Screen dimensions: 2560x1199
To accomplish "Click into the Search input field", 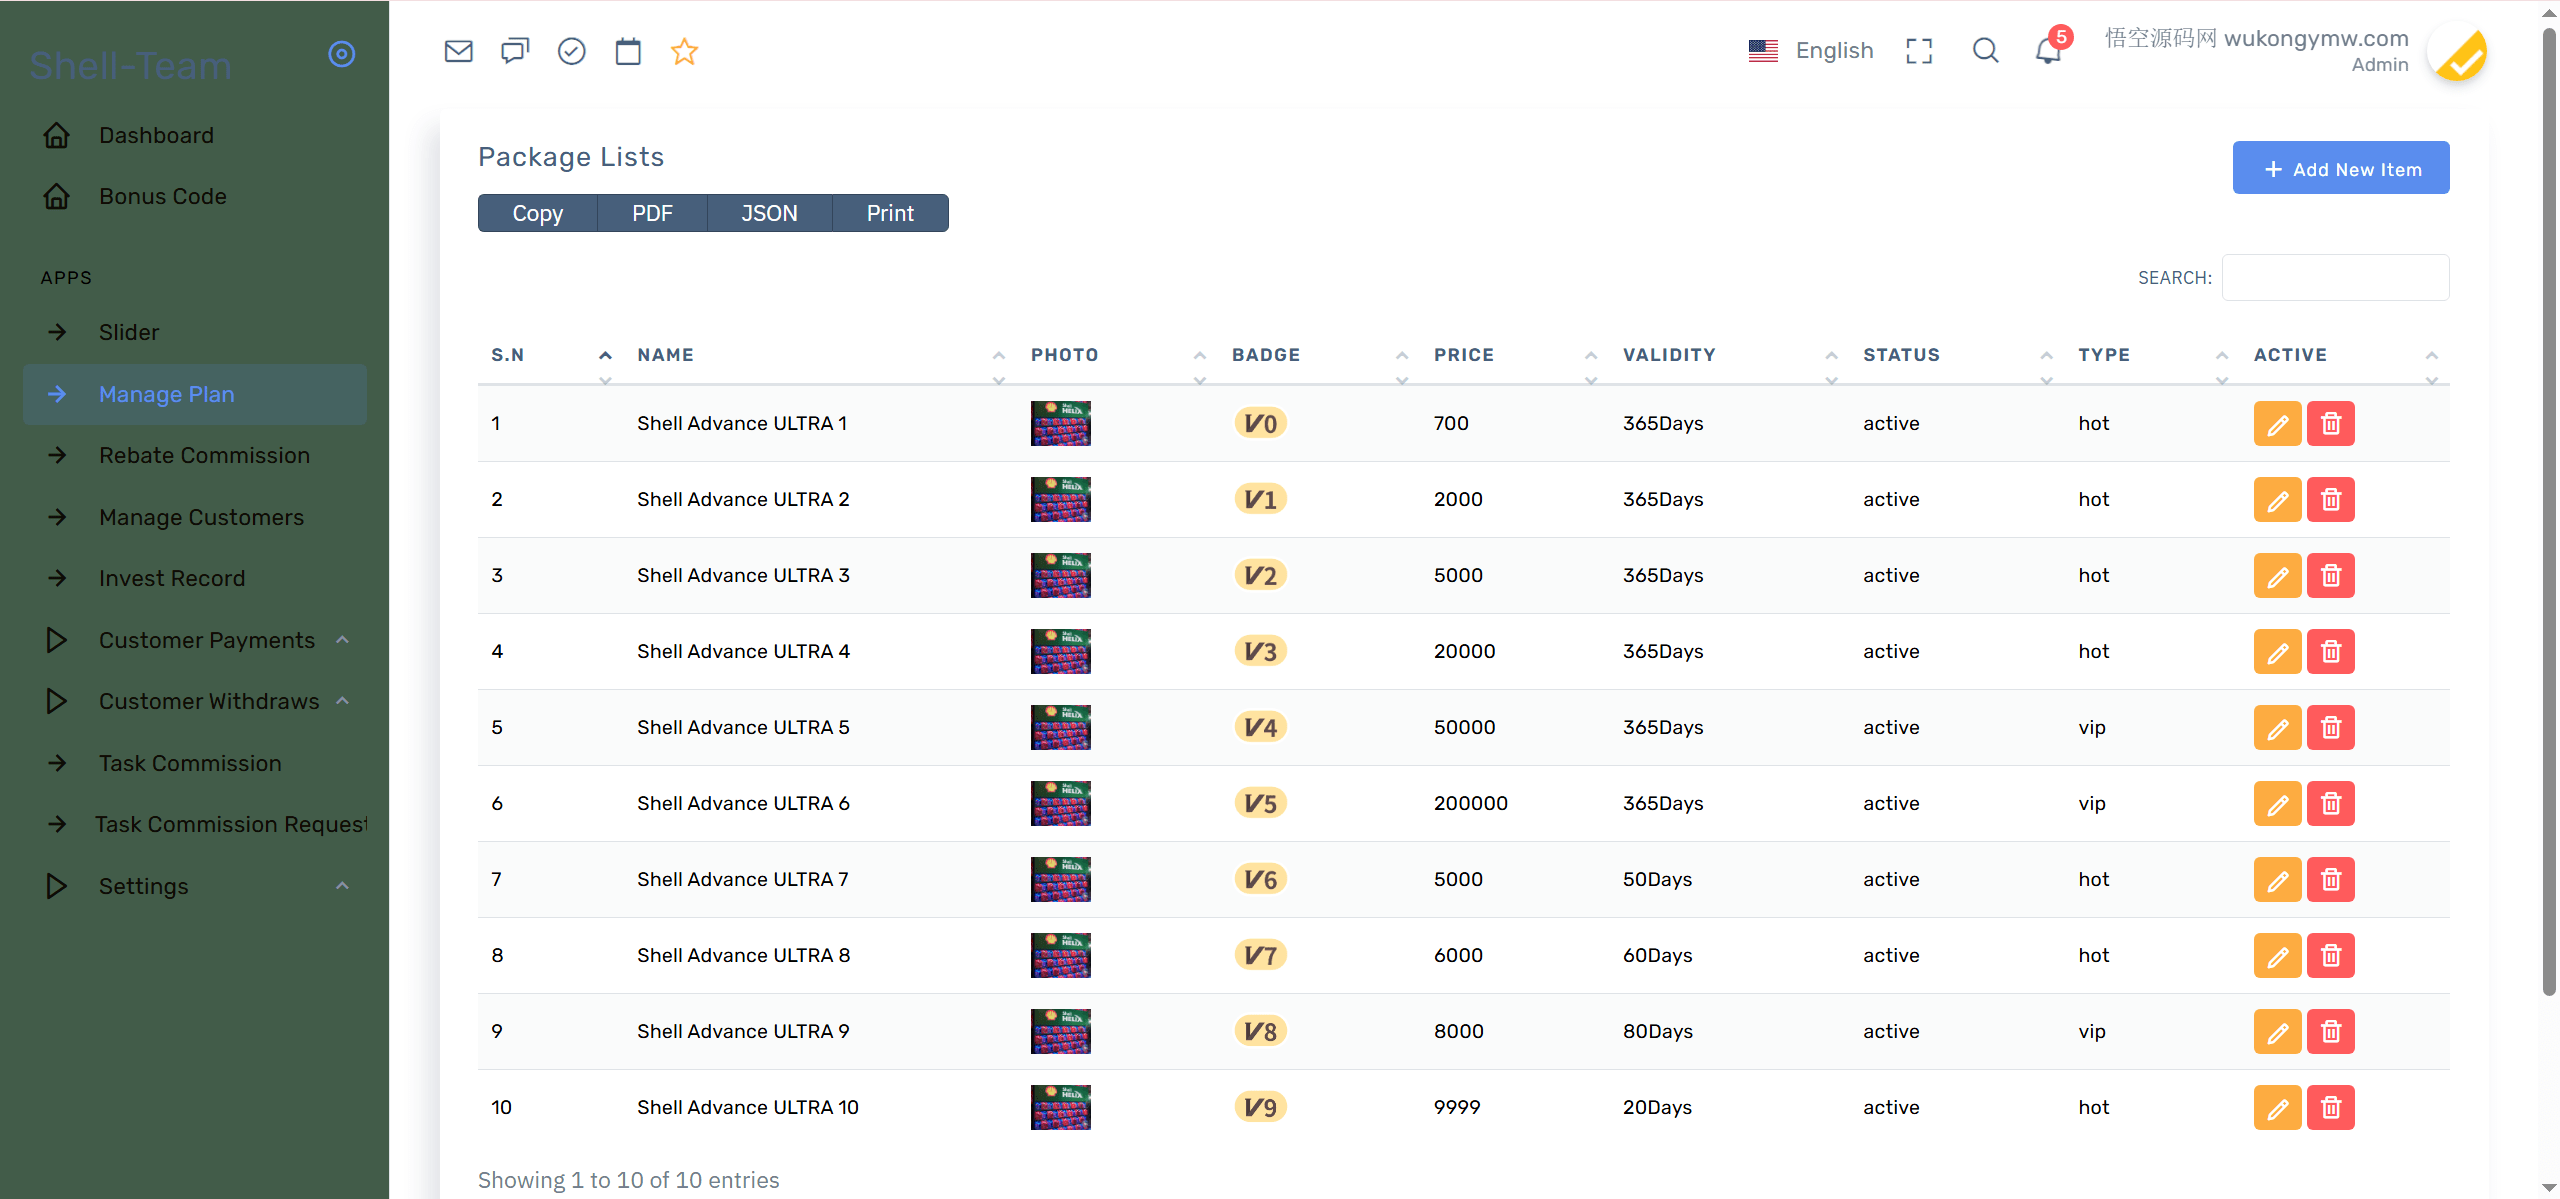I will [2335, 278].
